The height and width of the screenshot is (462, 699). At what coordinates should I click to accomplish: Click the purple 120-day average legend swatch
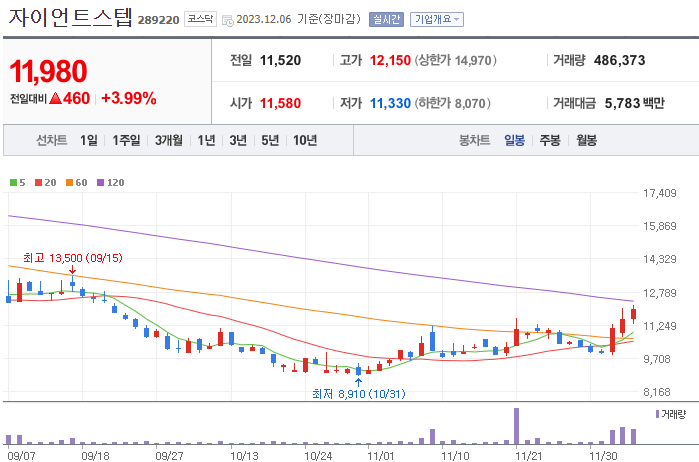[100, 182]
